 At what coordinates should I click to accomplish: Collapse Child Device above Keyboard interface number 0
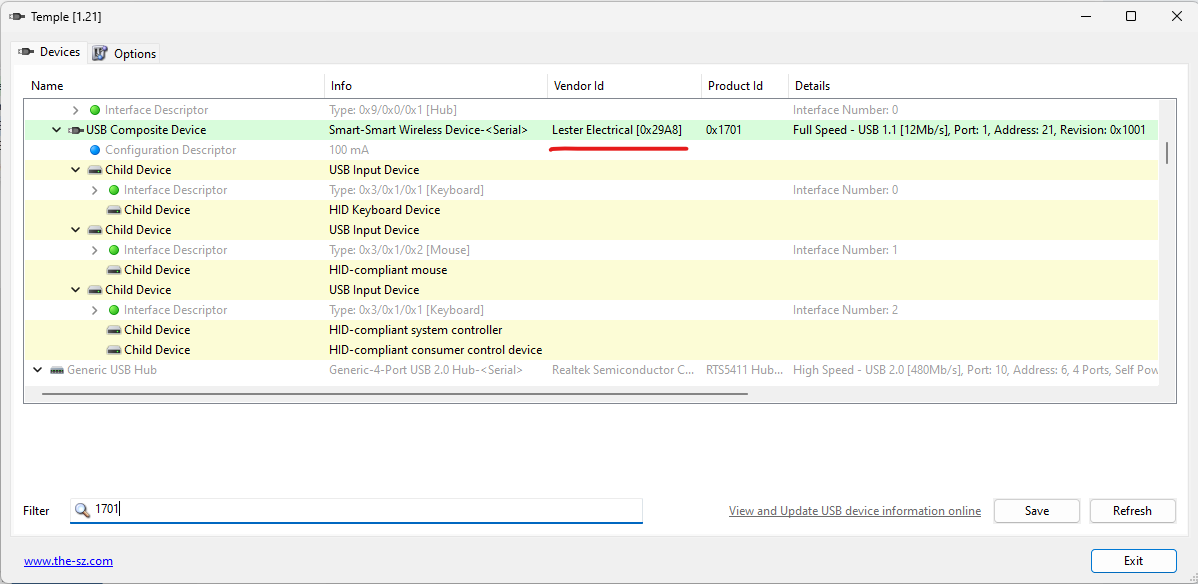[x=76, y=170]
